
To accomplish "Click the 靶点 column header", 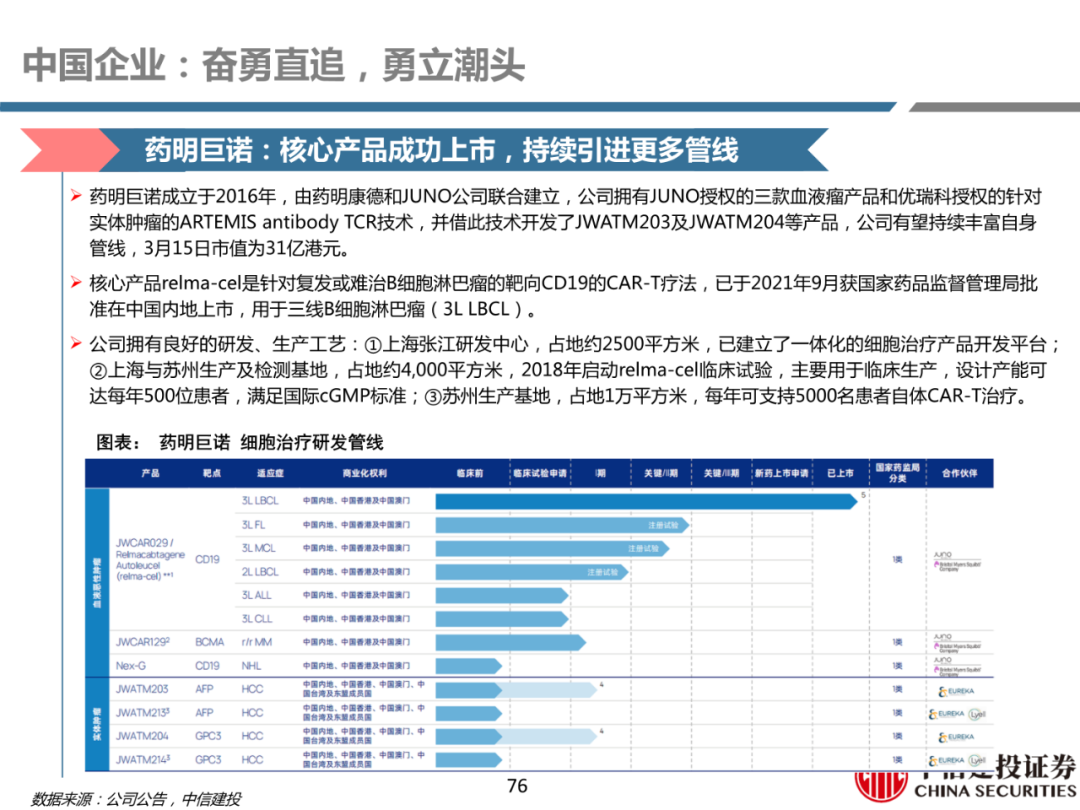I will pos(211,473).
